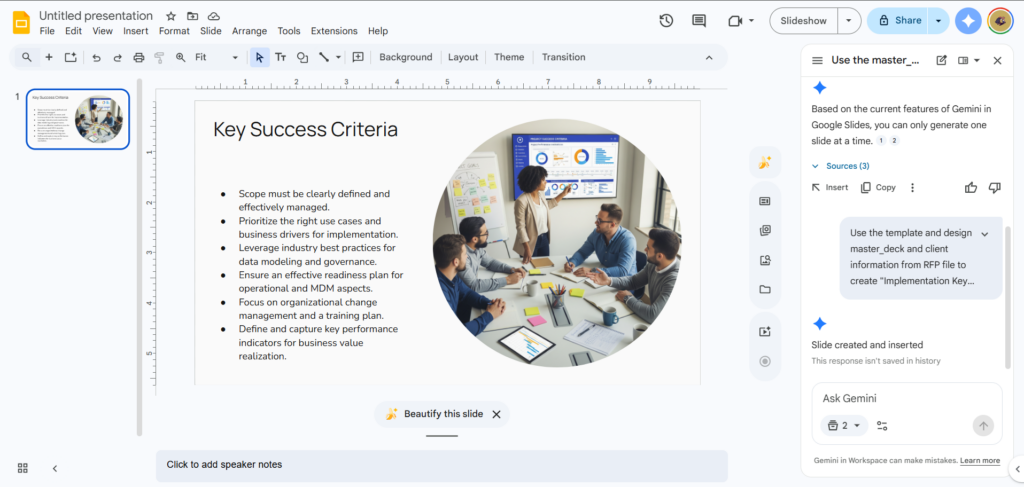This screenshot has width=1024, height=487.
Task: Star the Untitled presentation
Action: 171,16
